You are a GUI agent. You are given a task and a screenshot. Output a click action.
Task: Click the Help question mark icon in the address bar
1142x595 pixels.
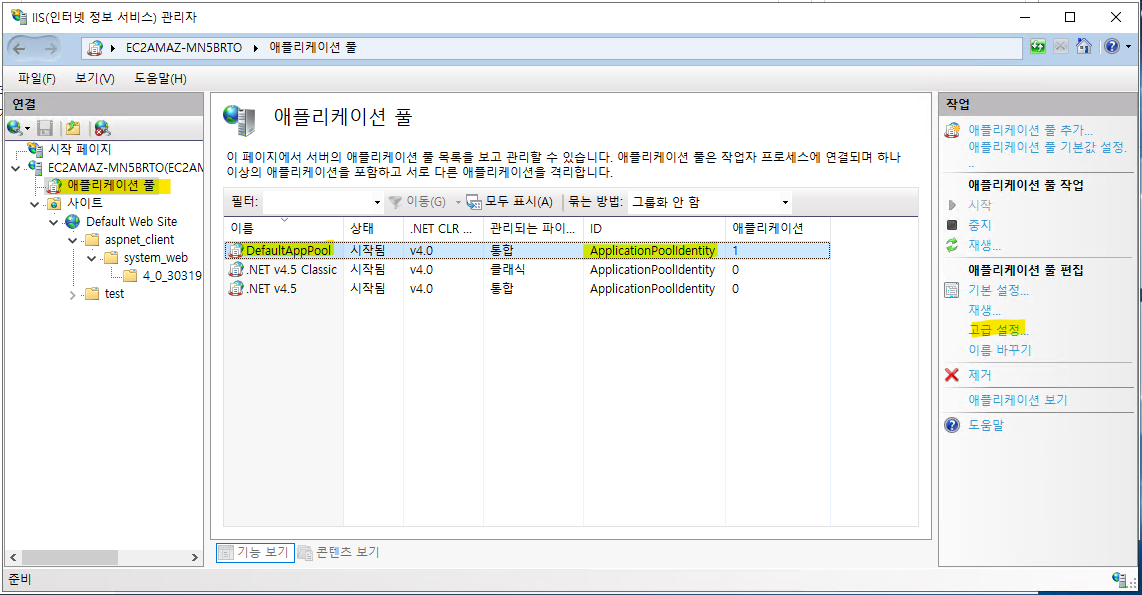(x=1111, y=47)
